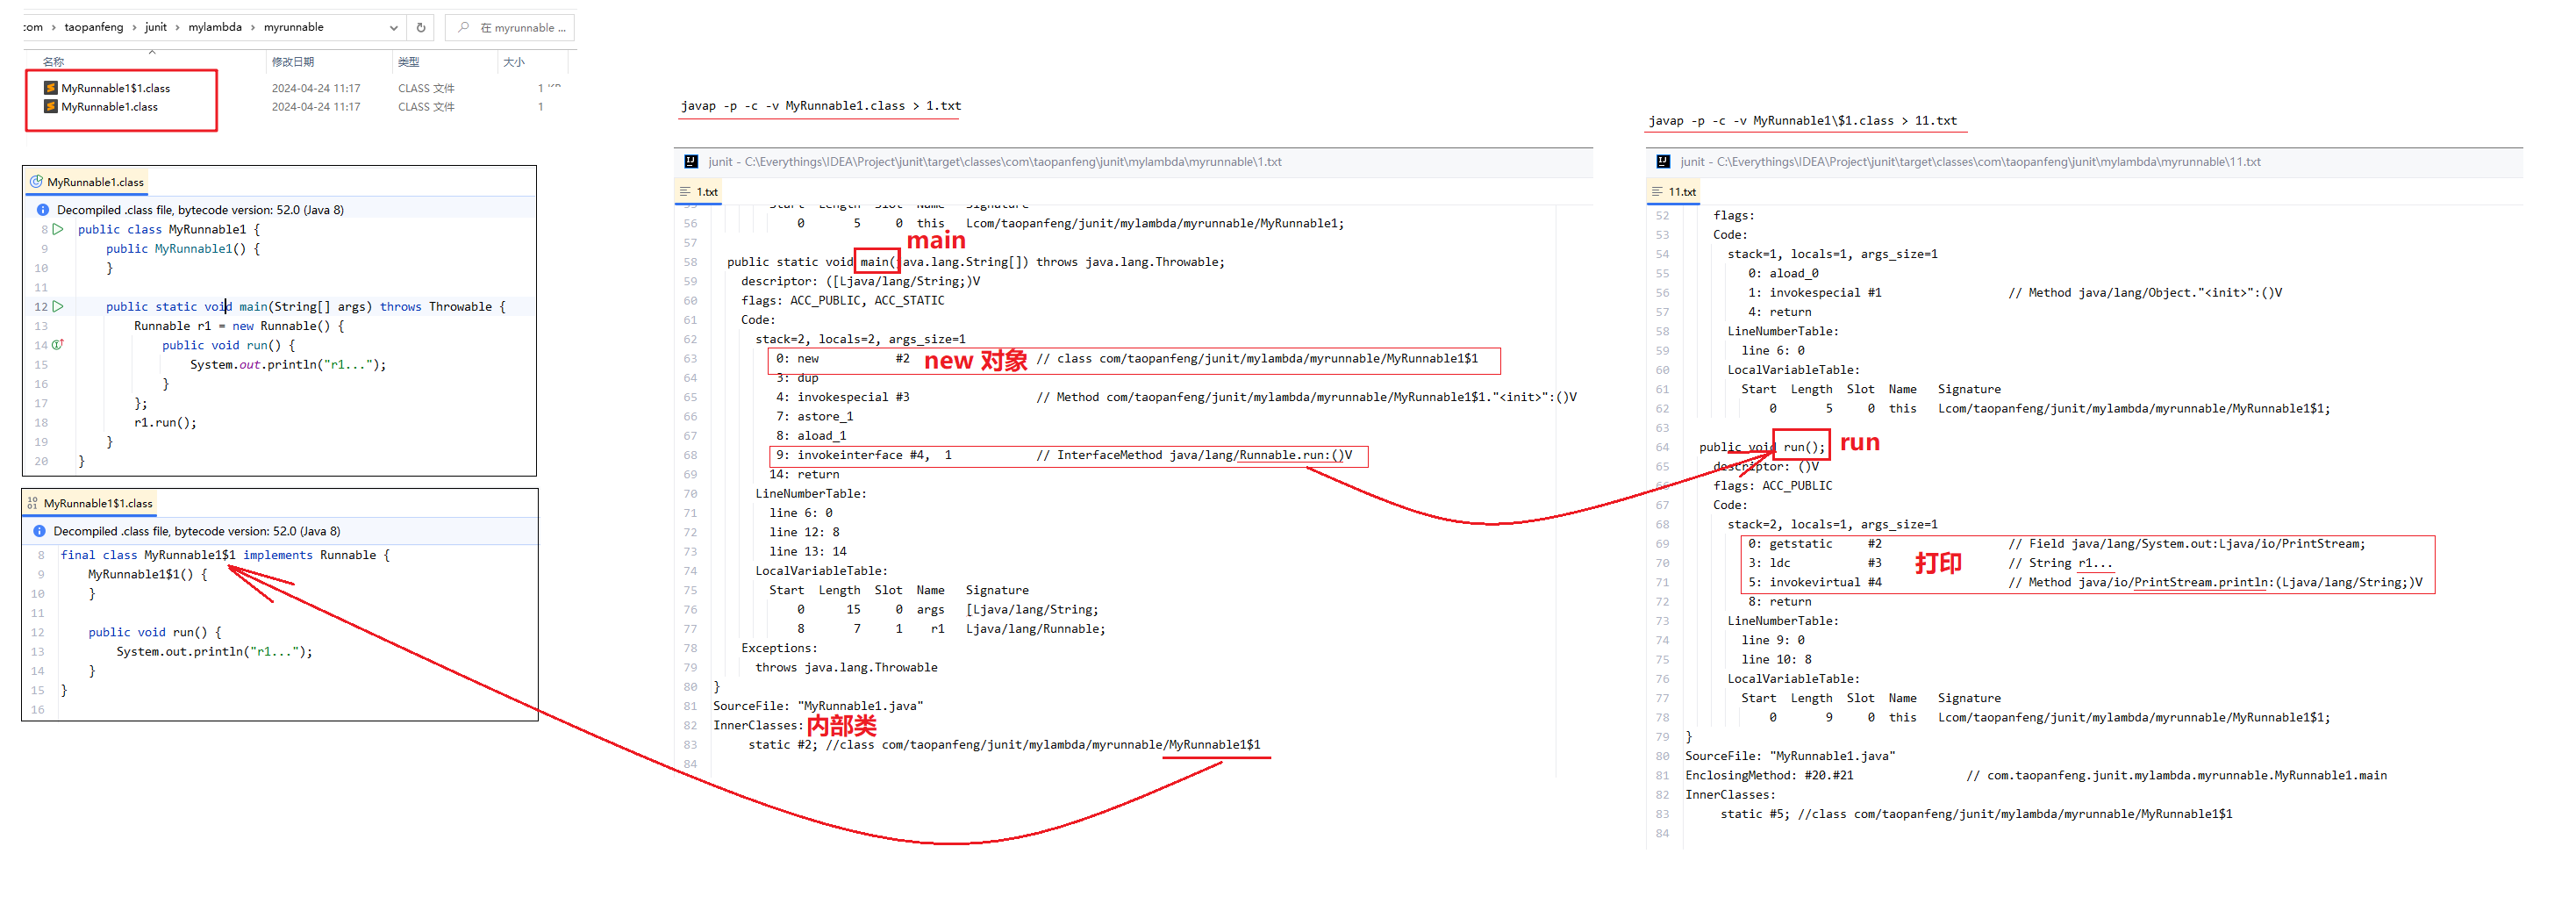Image resolution: width=2576 pixels, height=911 pixels.
Task: Click the junit breadcrumb segment
Action: (x=155, y=27)
